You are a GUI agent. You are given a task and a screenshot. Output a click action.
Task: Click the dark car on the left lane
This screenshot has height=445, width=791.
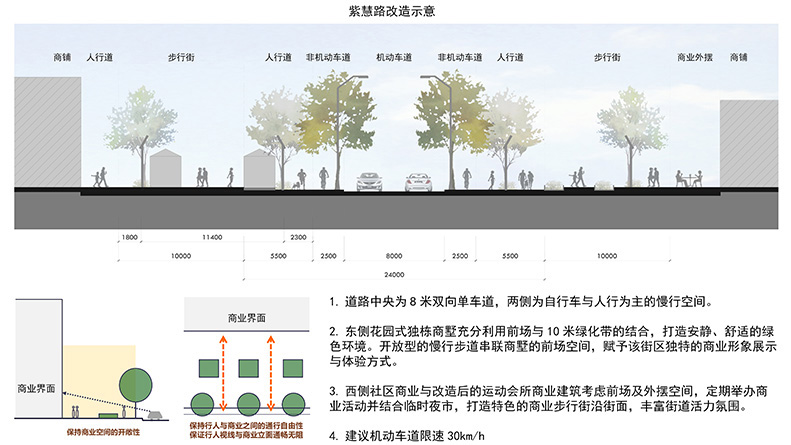click(x=369, y=183)
